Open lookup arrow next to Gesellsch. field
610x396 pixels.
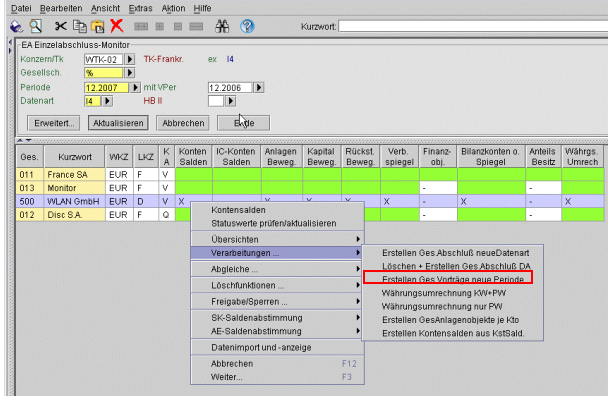pos(130,73)
